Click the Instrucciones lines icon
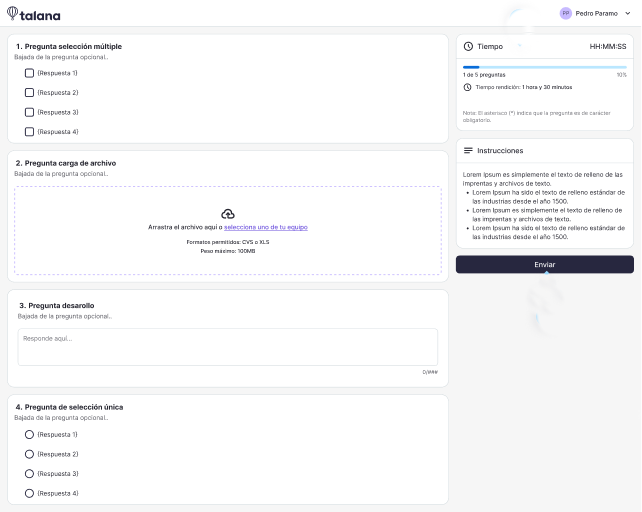Viewport: 642px width, 512px height. (x=468, y=150)
